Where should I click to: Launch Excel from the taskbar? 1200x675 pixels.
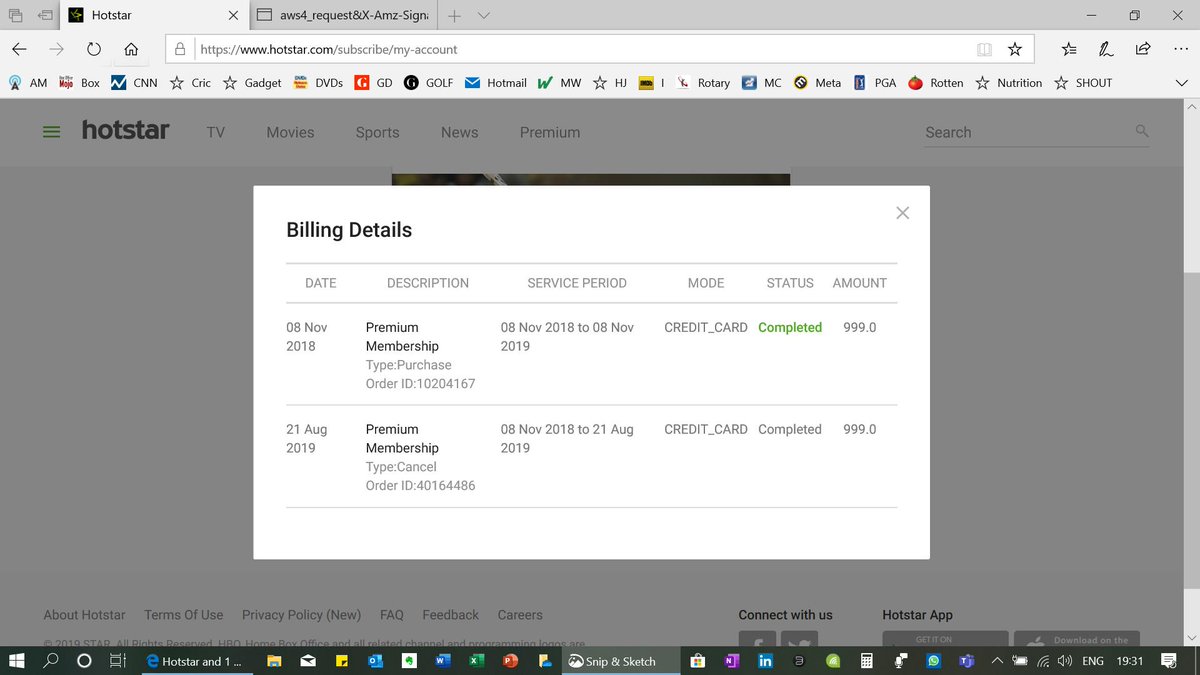tap(476, 661)
